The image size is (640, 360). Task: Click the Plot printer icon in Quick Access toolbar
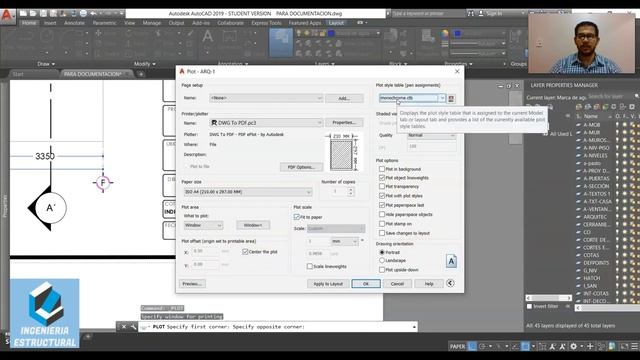point(83,13)
